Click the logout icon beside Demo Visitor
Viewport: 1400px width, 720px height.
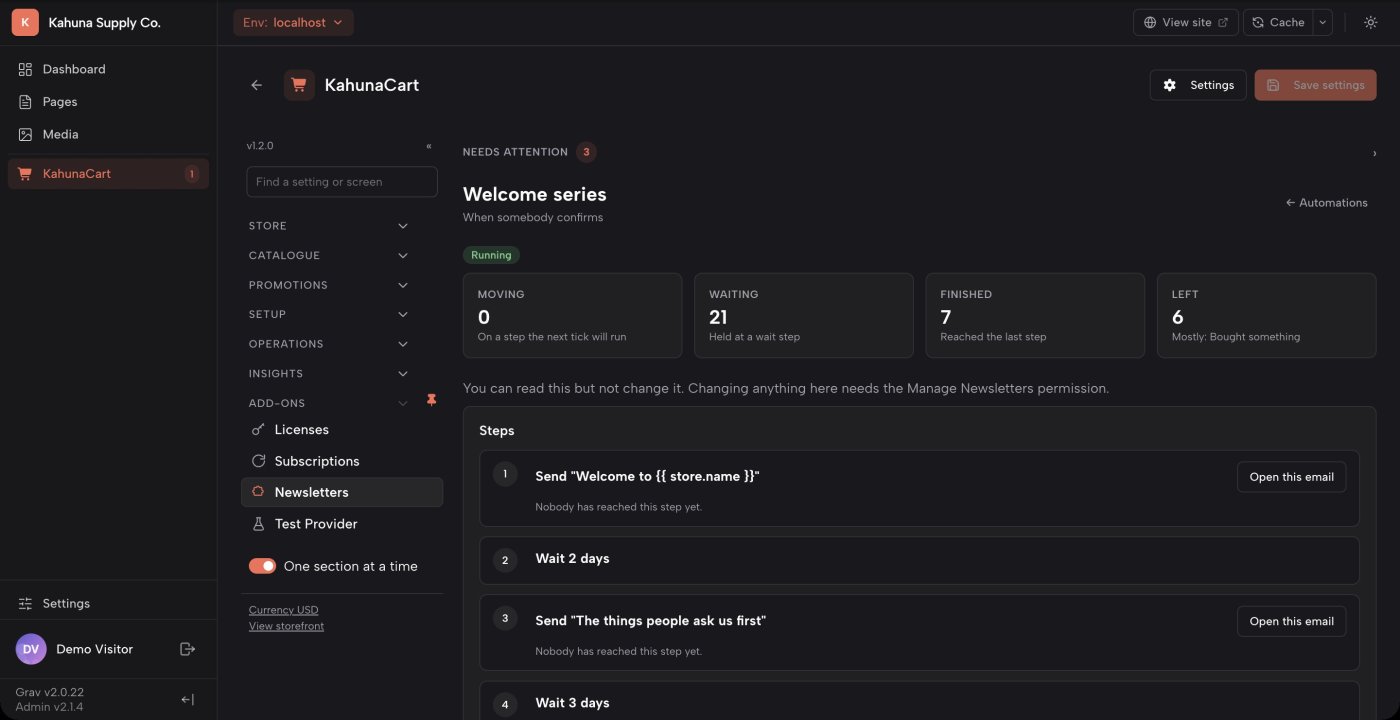tap(187, 649)
